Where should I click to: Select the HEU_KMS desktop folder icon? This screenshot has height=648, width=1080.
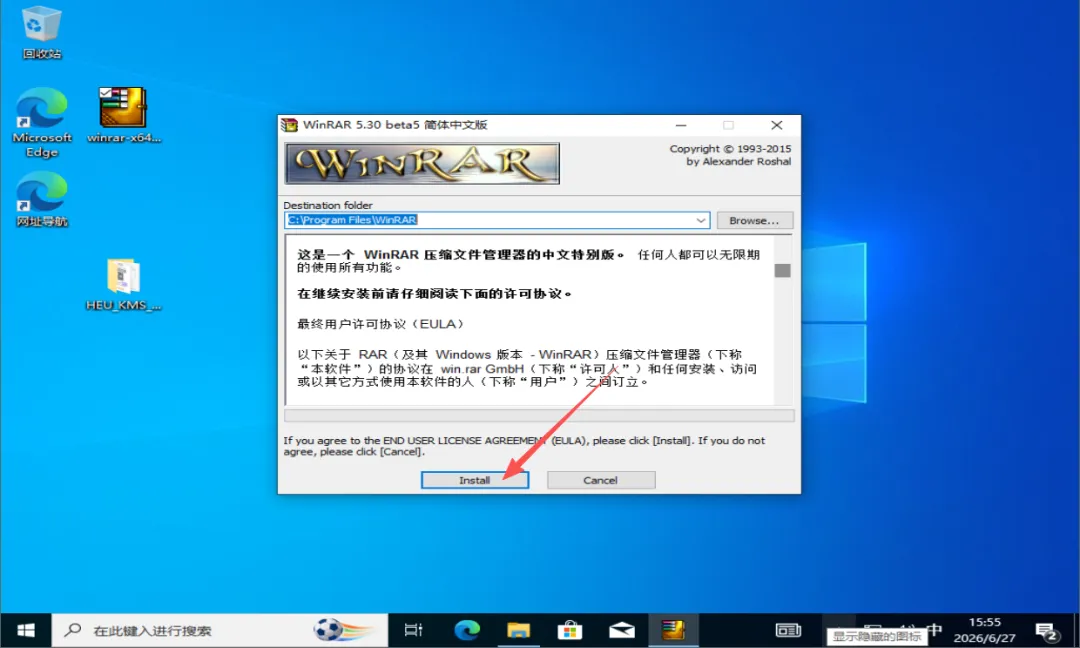(124, 284)
